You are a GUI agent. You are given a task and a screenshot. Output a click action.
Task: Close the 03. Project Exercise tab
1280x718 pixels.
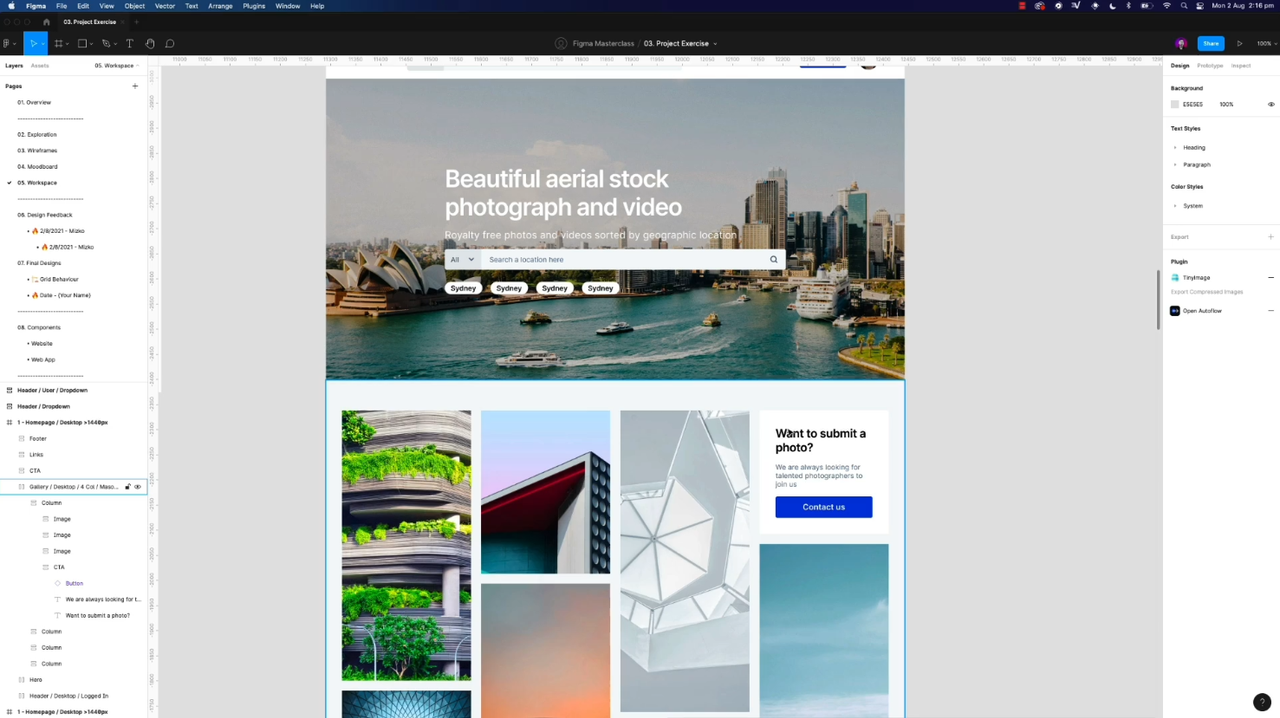click(x=123, y=21)
